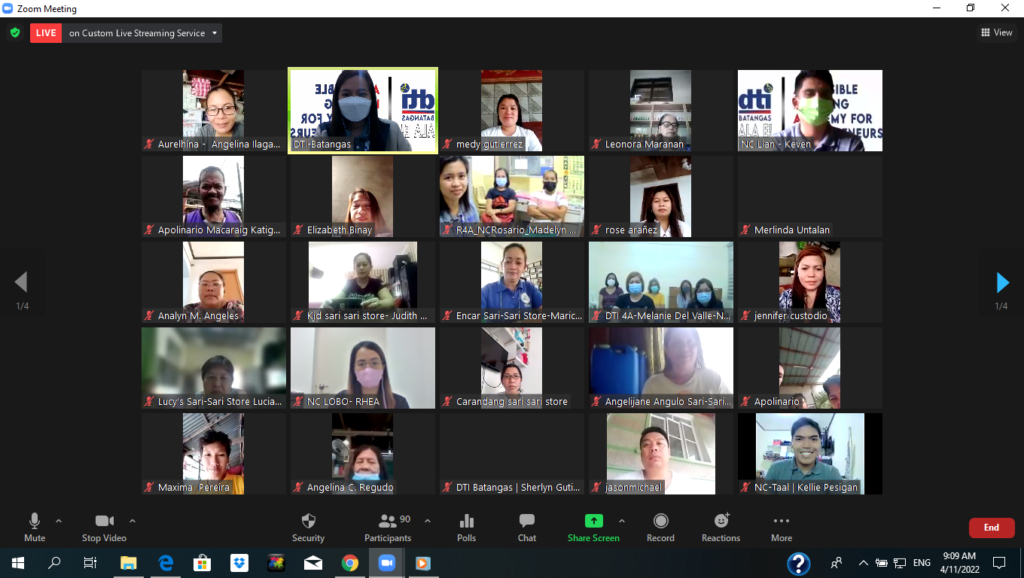Open the View layout menu

[997, 33]
